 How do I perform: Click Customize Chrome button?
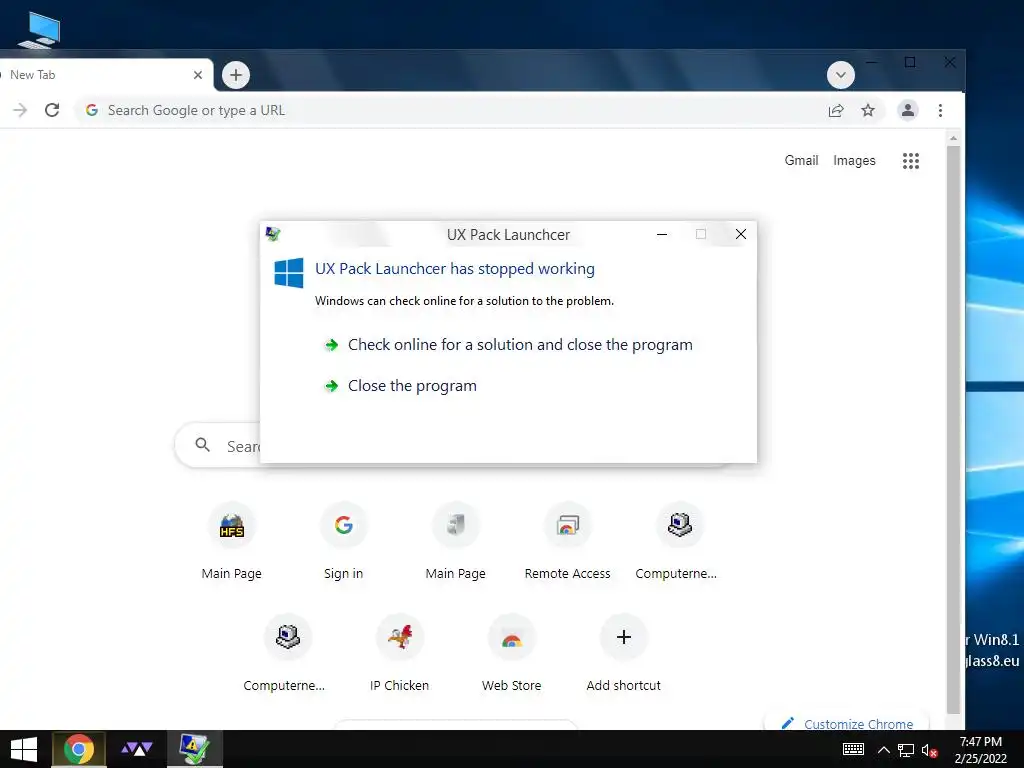848,723
